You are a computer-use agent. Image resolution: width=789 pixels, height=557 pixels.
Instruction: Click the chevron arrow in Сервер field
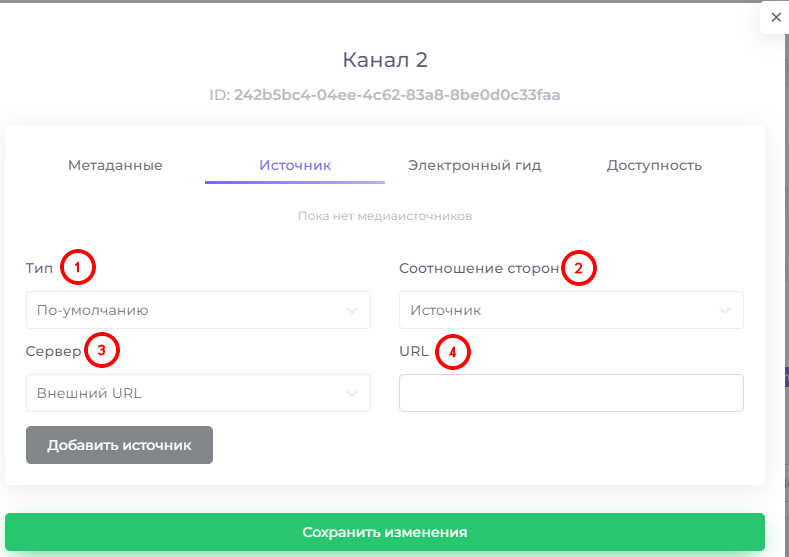pyautogui.click(x=352, y=393)
